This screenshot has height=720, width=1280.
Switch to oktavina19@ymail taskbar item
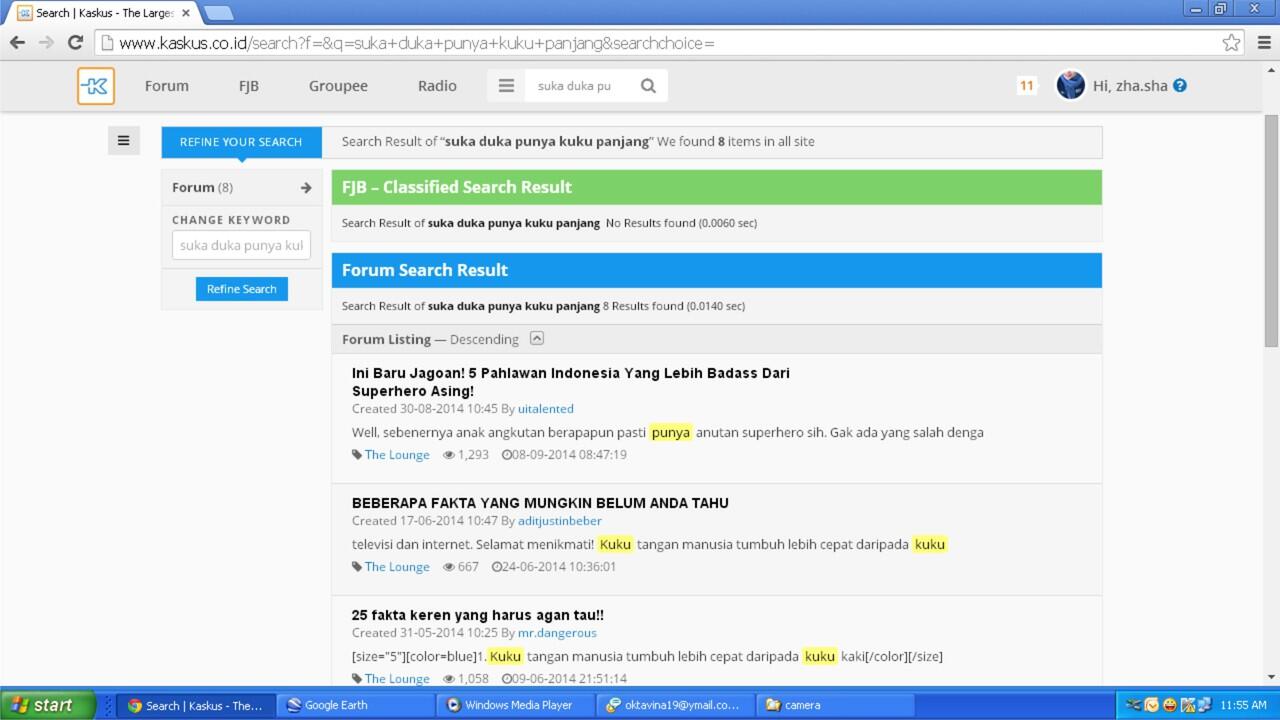coord(676,705)
